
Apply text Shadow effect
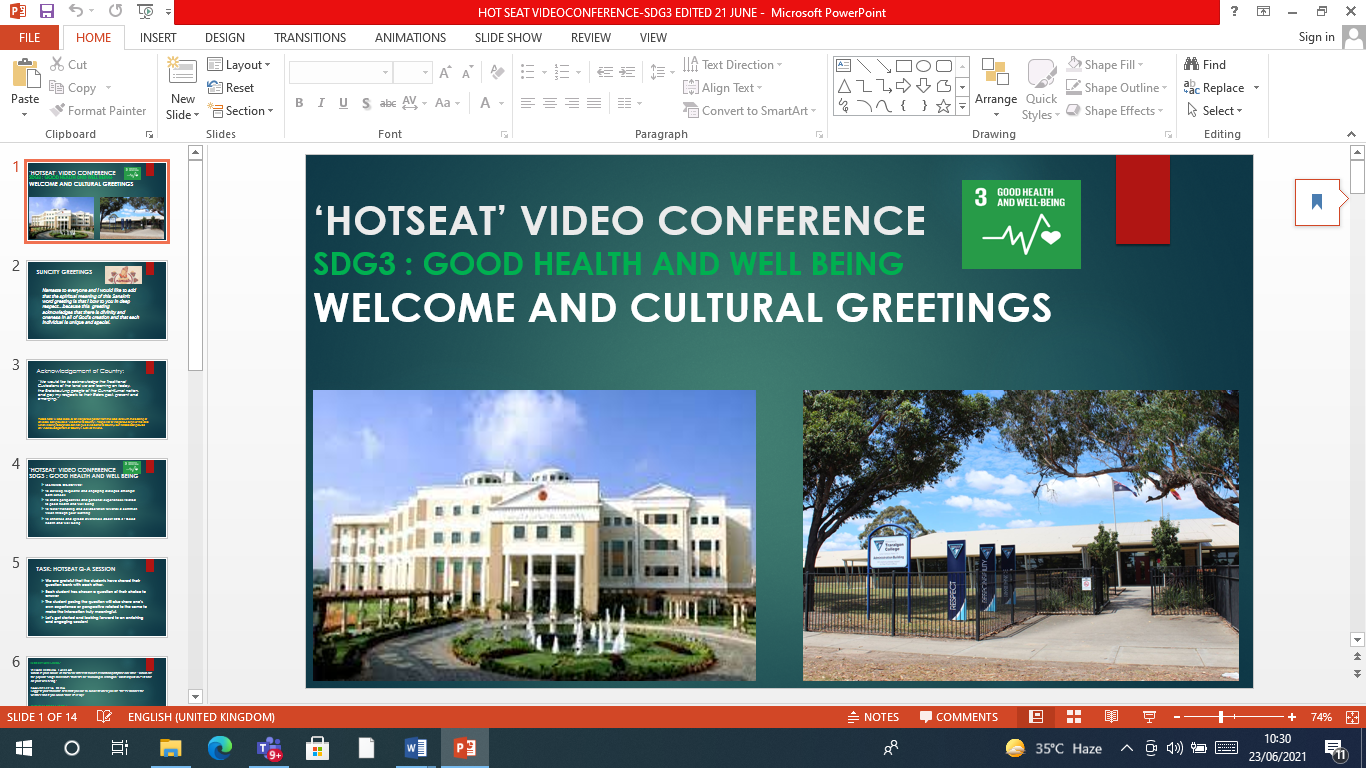366,103
